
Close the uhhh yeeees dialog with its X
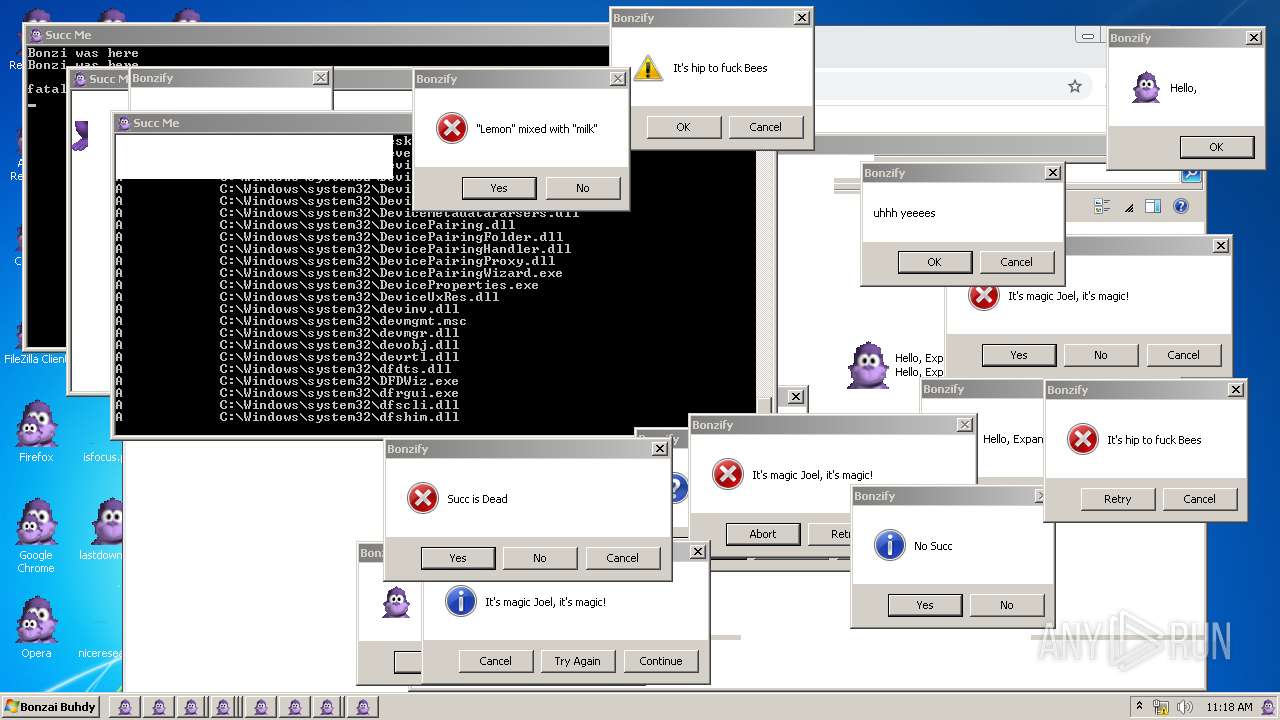coord(1052,173)
